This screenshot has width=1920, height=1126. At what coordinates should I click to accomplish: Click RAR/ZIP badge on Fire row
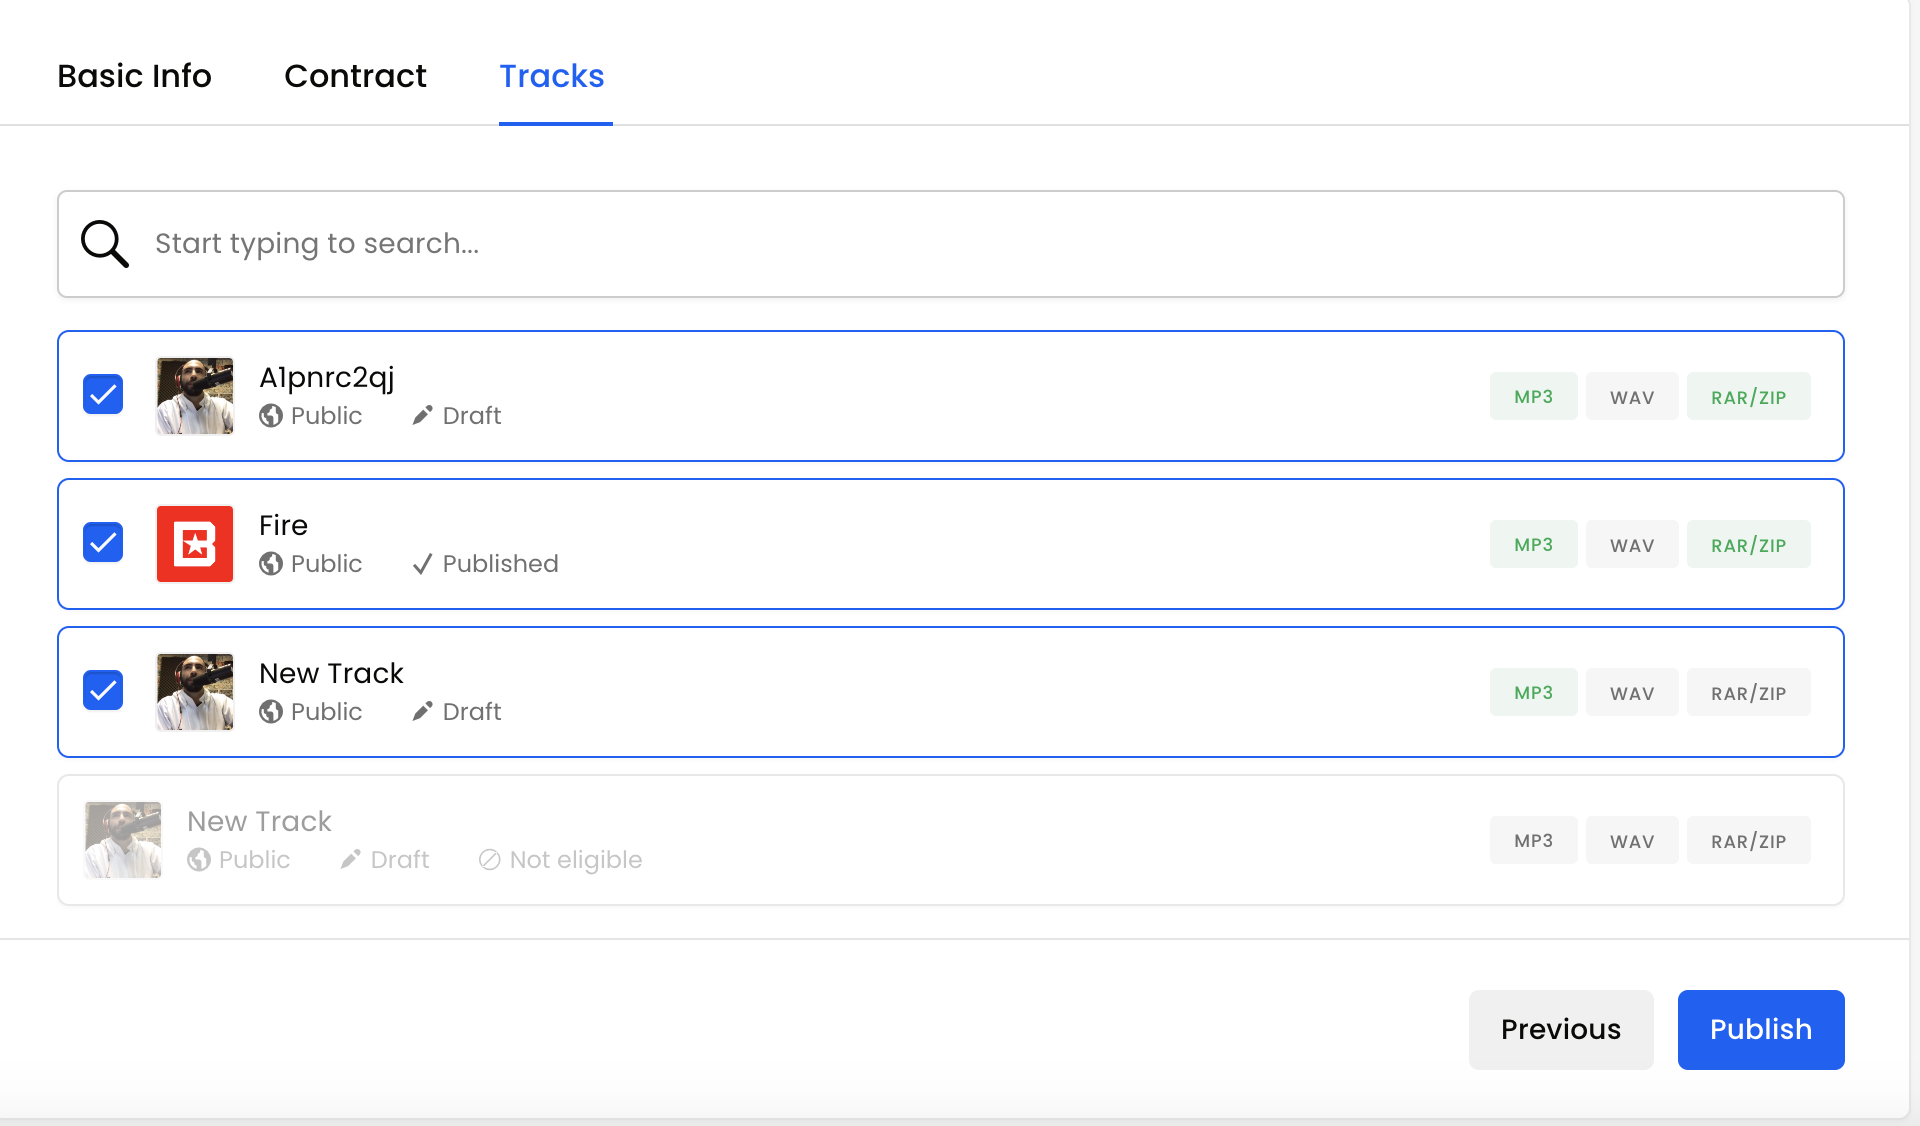click(x=1748, y=545)
